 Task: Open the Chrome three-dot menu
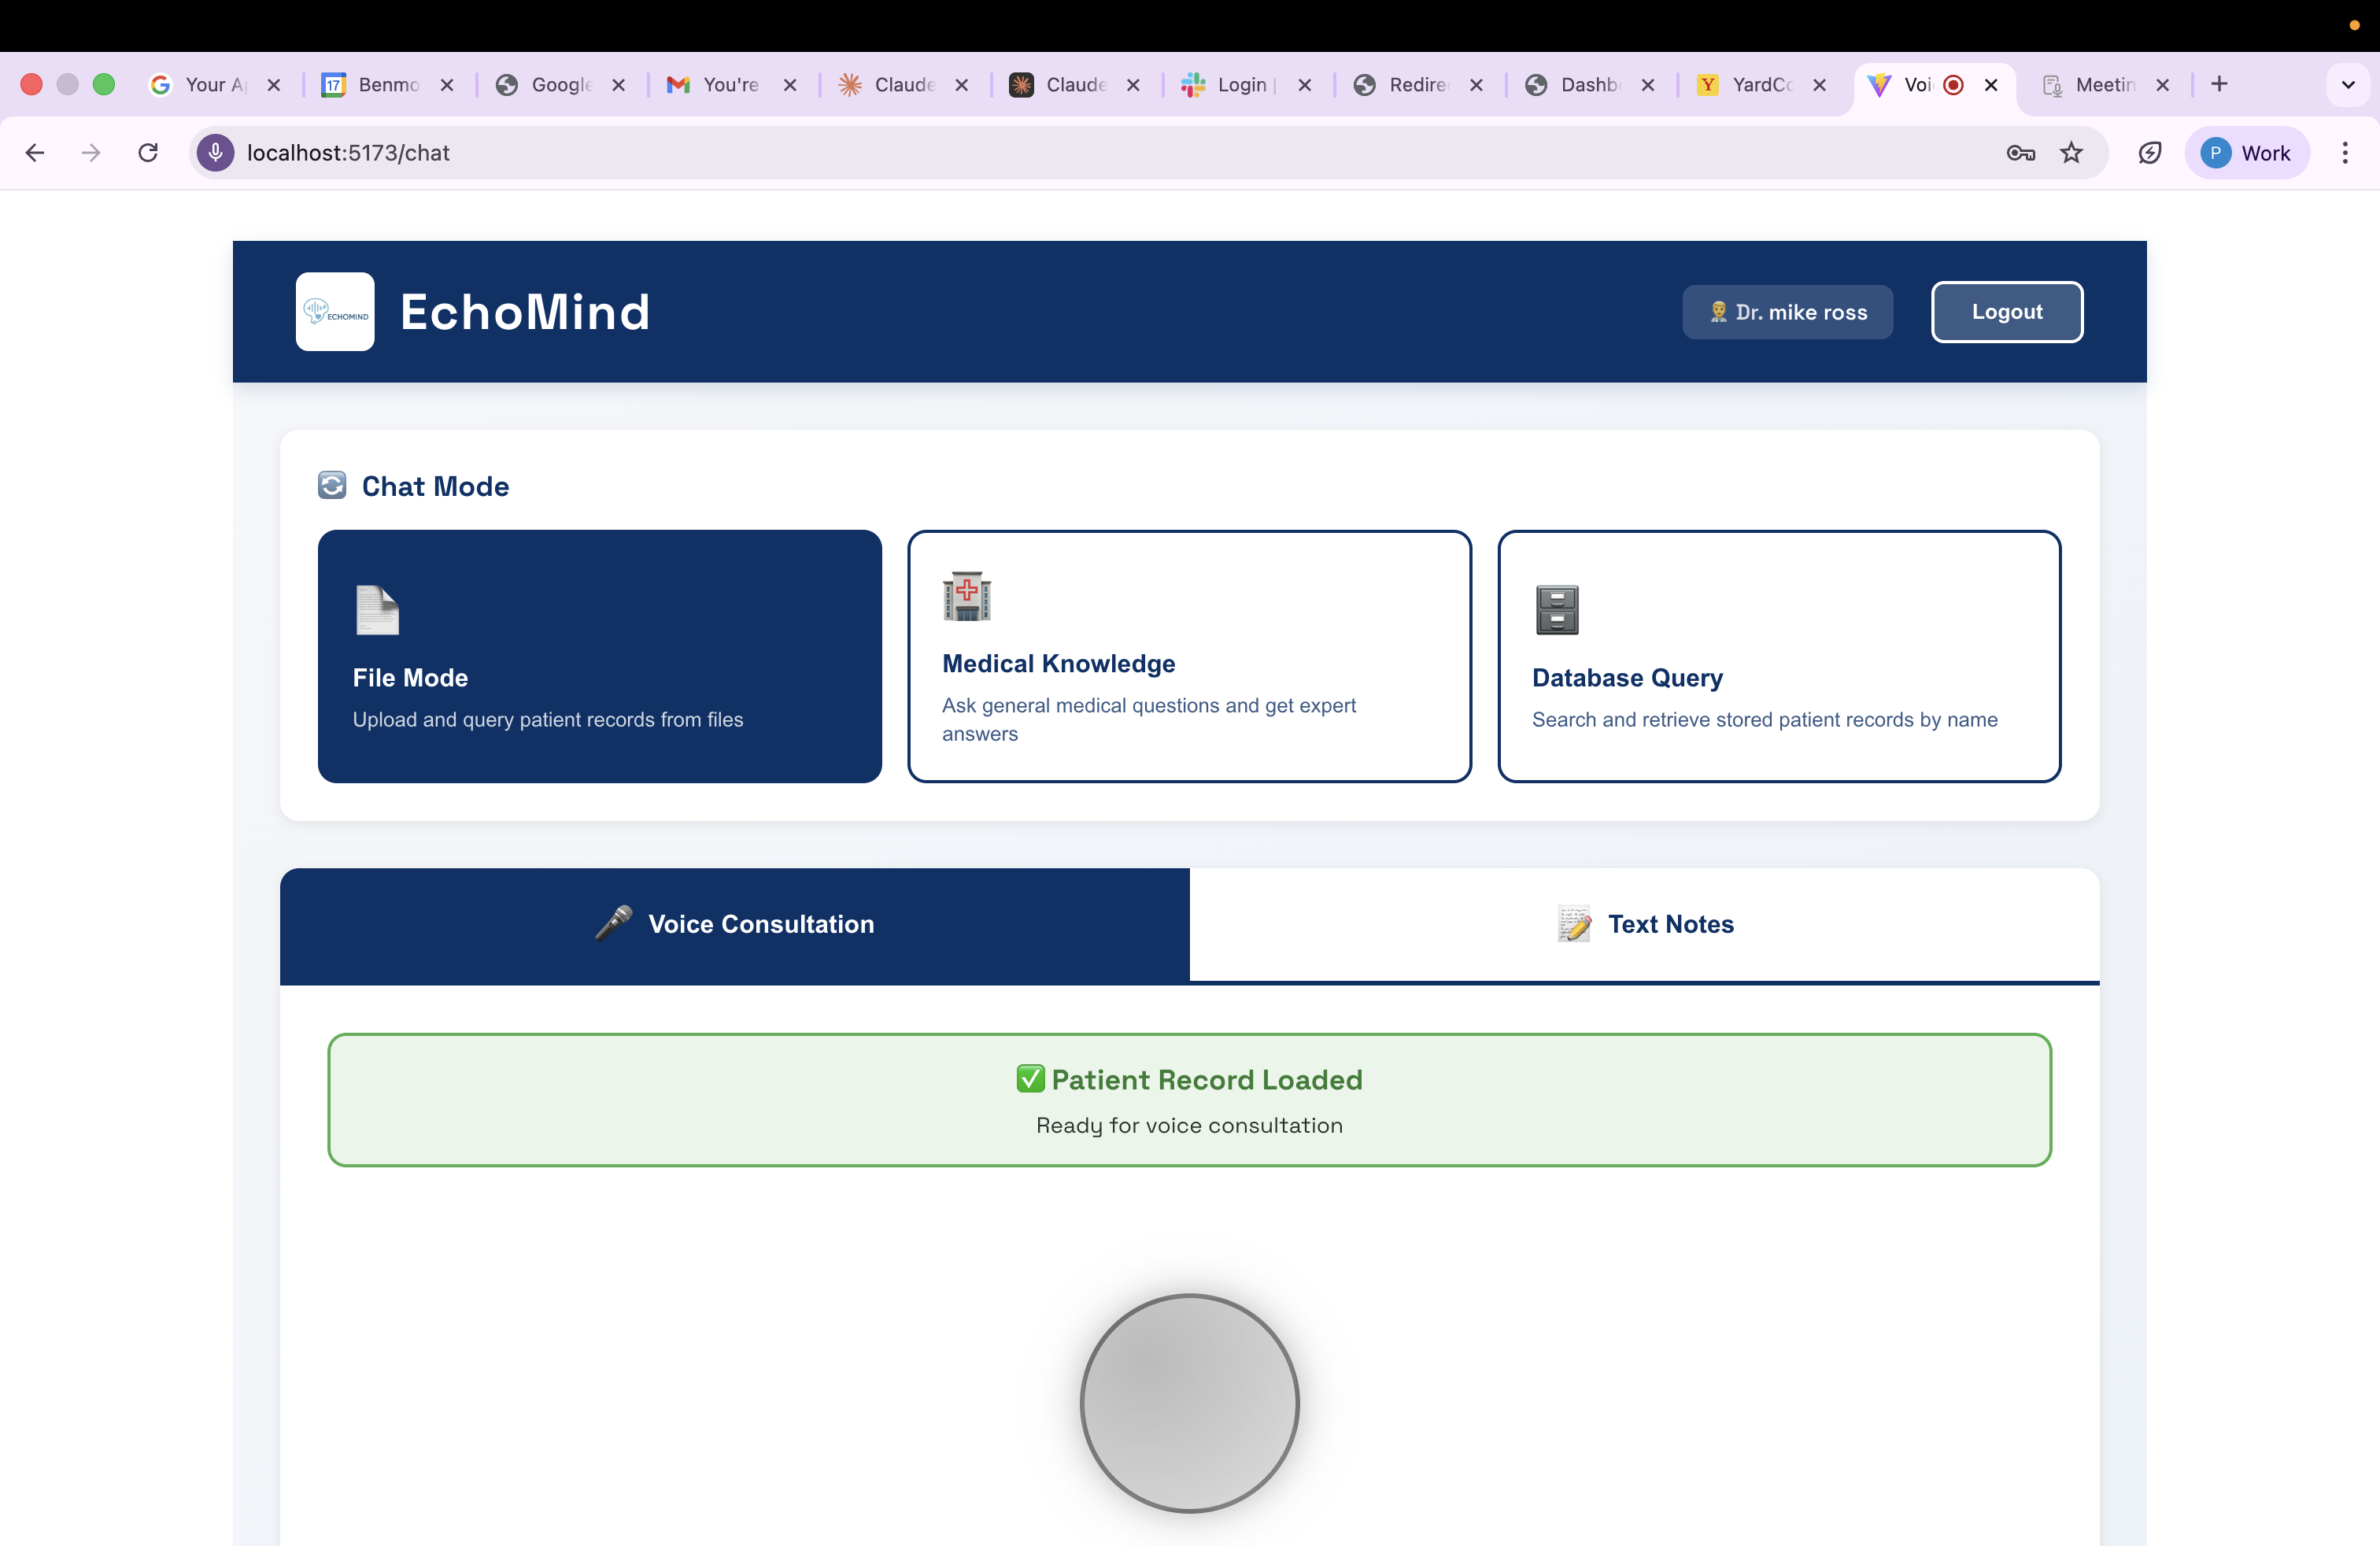pos(2345,153)
